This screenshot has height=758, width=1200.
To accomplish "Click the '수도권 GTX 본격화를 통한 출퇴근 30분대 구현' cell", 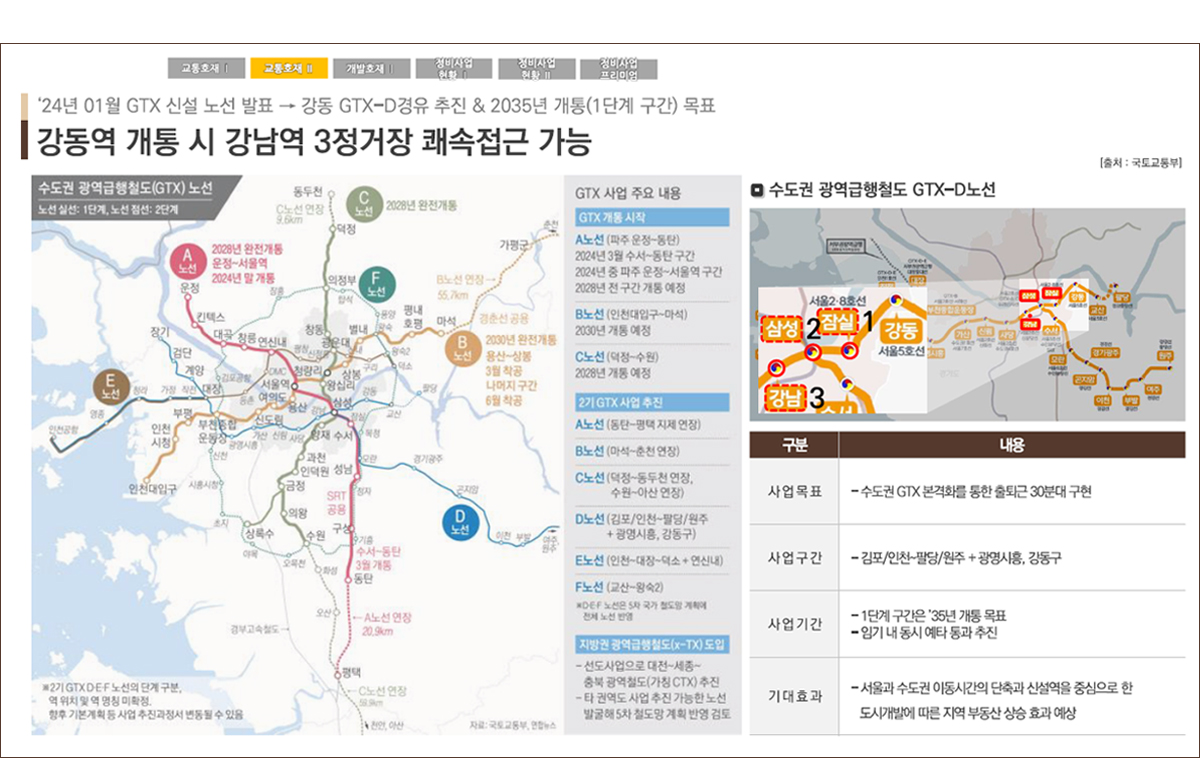I will coord(971,491).
